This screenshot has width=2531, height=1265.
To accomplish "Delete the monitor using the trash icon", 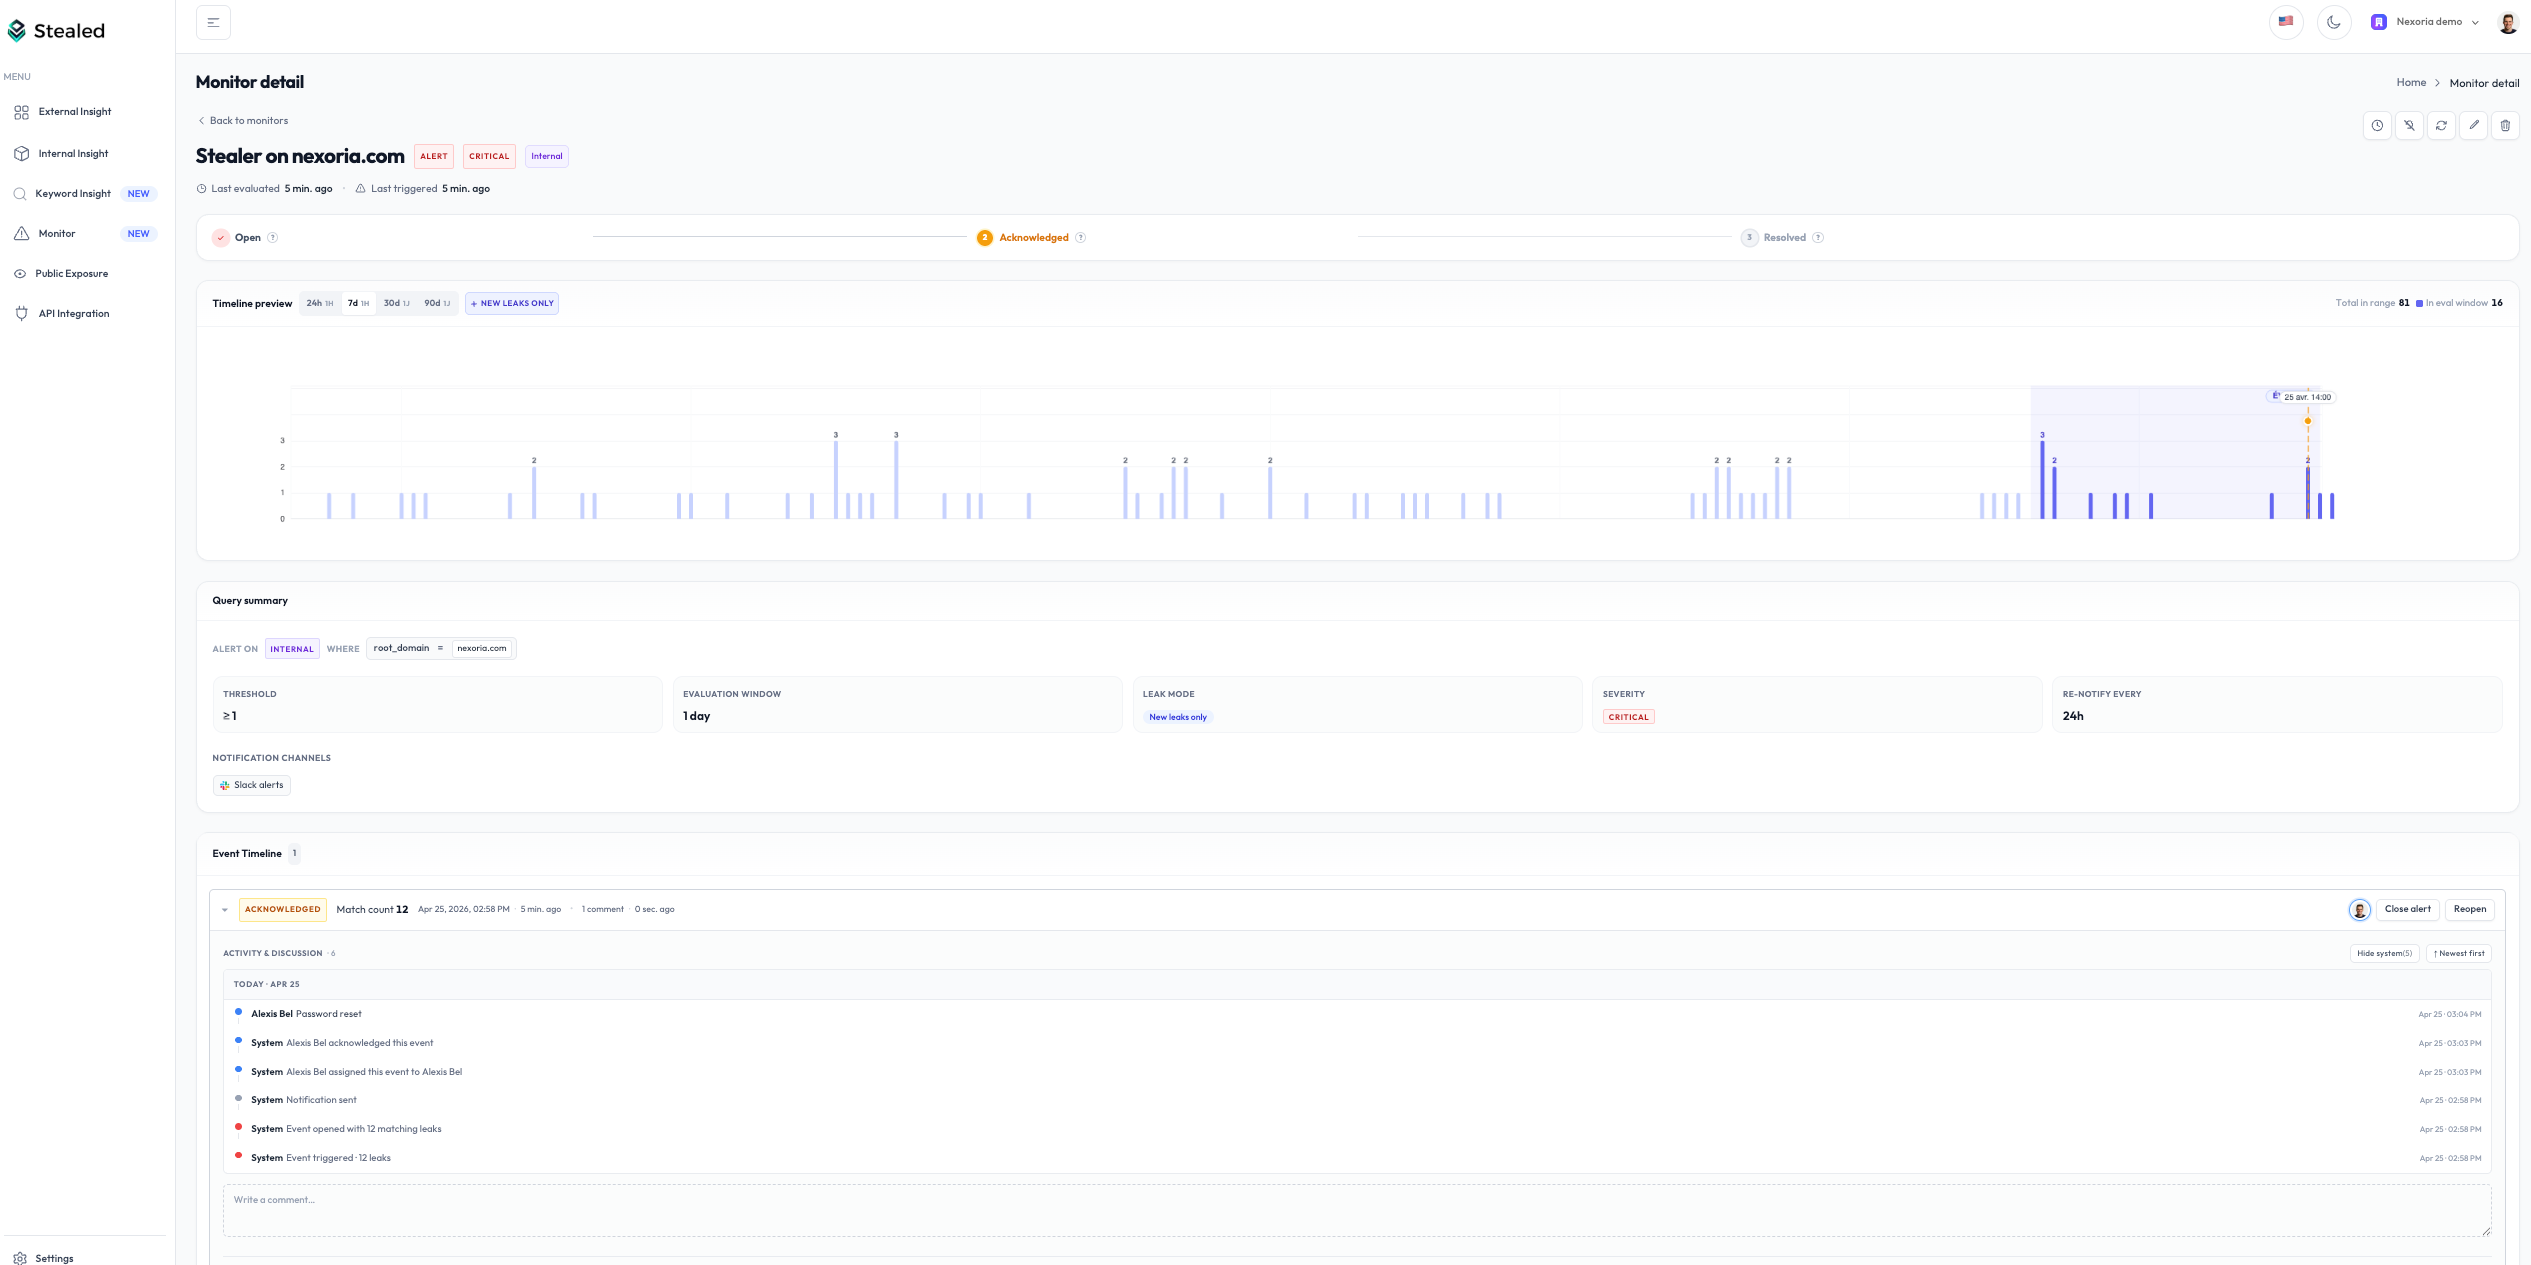I will pyautogui.click(x=2506, y=125).
